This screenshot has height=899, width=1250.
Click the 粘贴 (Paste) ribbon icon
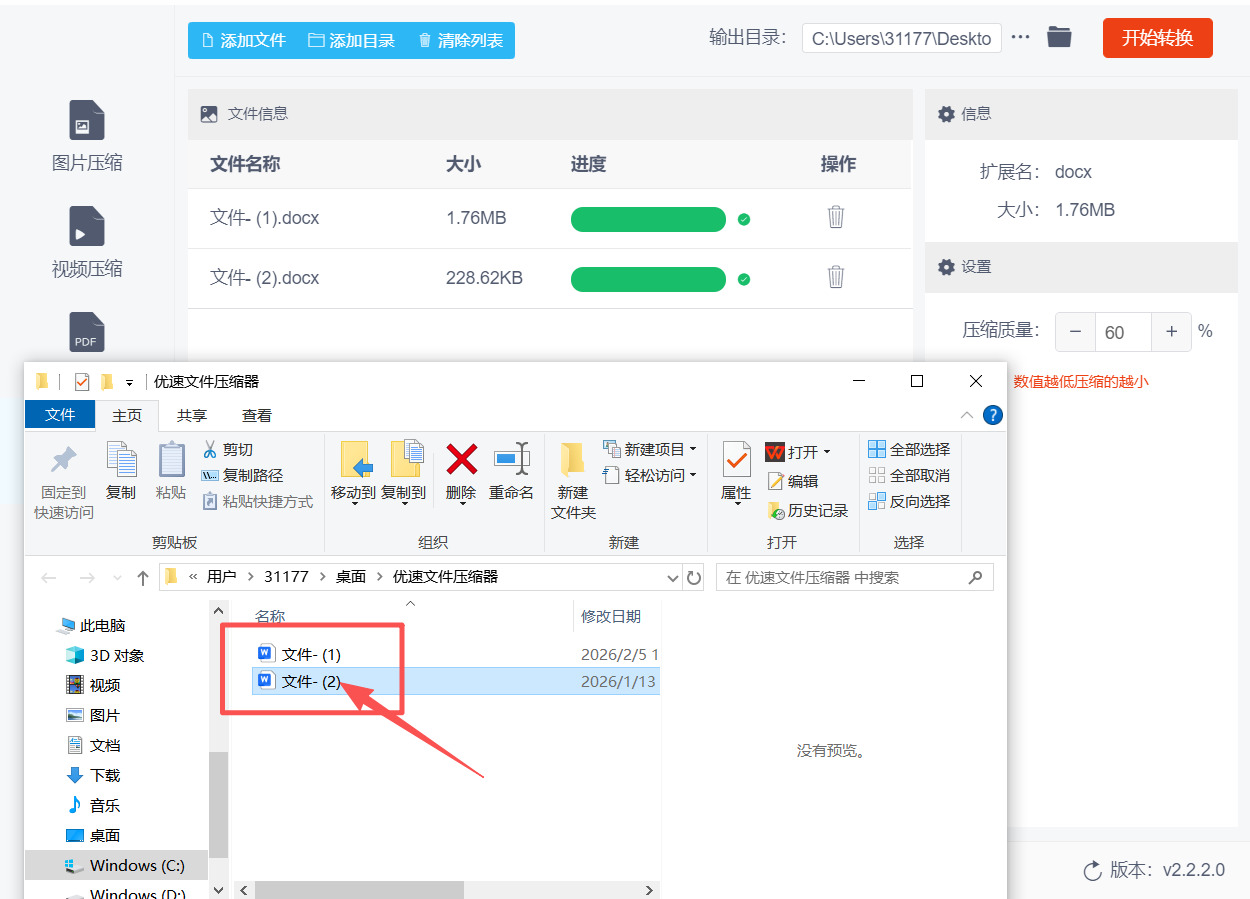pos(170,468)
